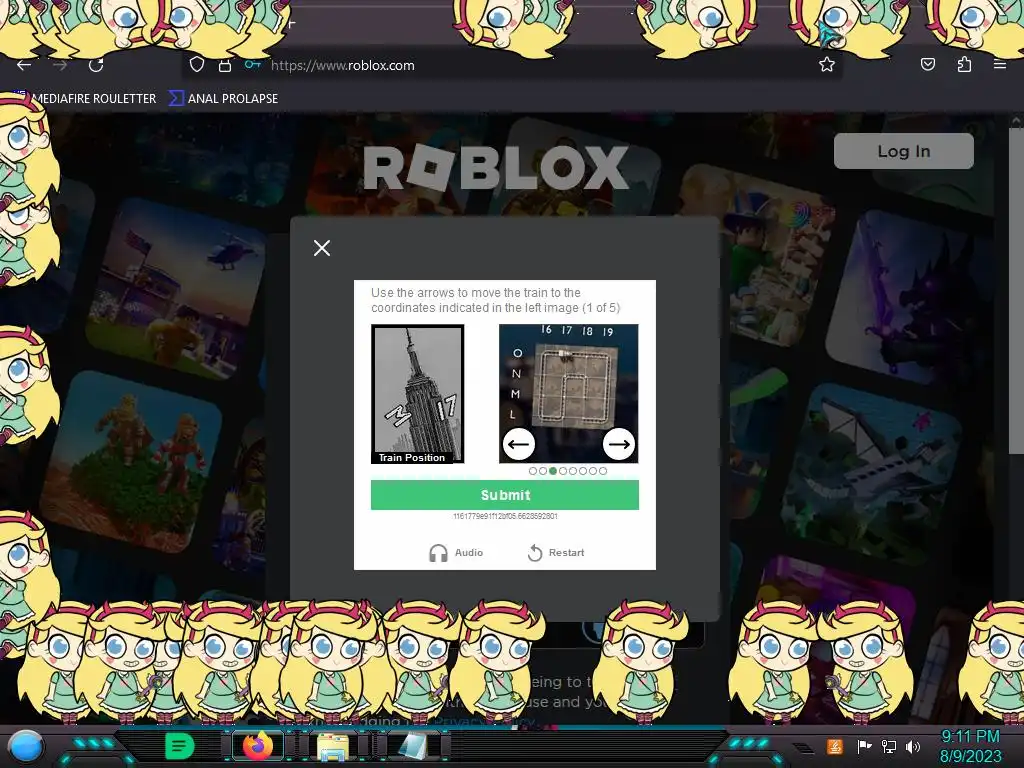Bookmark this page with the star icon

[x=827, y=65]
